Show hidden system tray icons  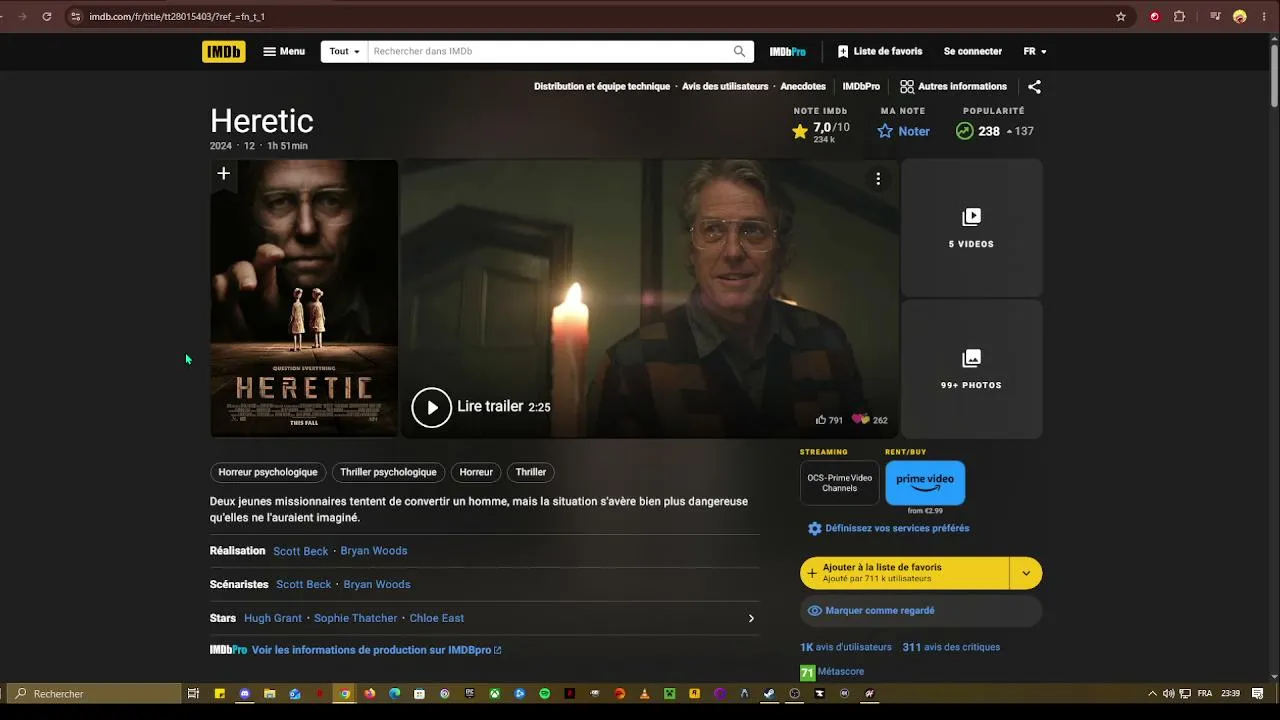pyautogui.click(x=1152, y=694)
